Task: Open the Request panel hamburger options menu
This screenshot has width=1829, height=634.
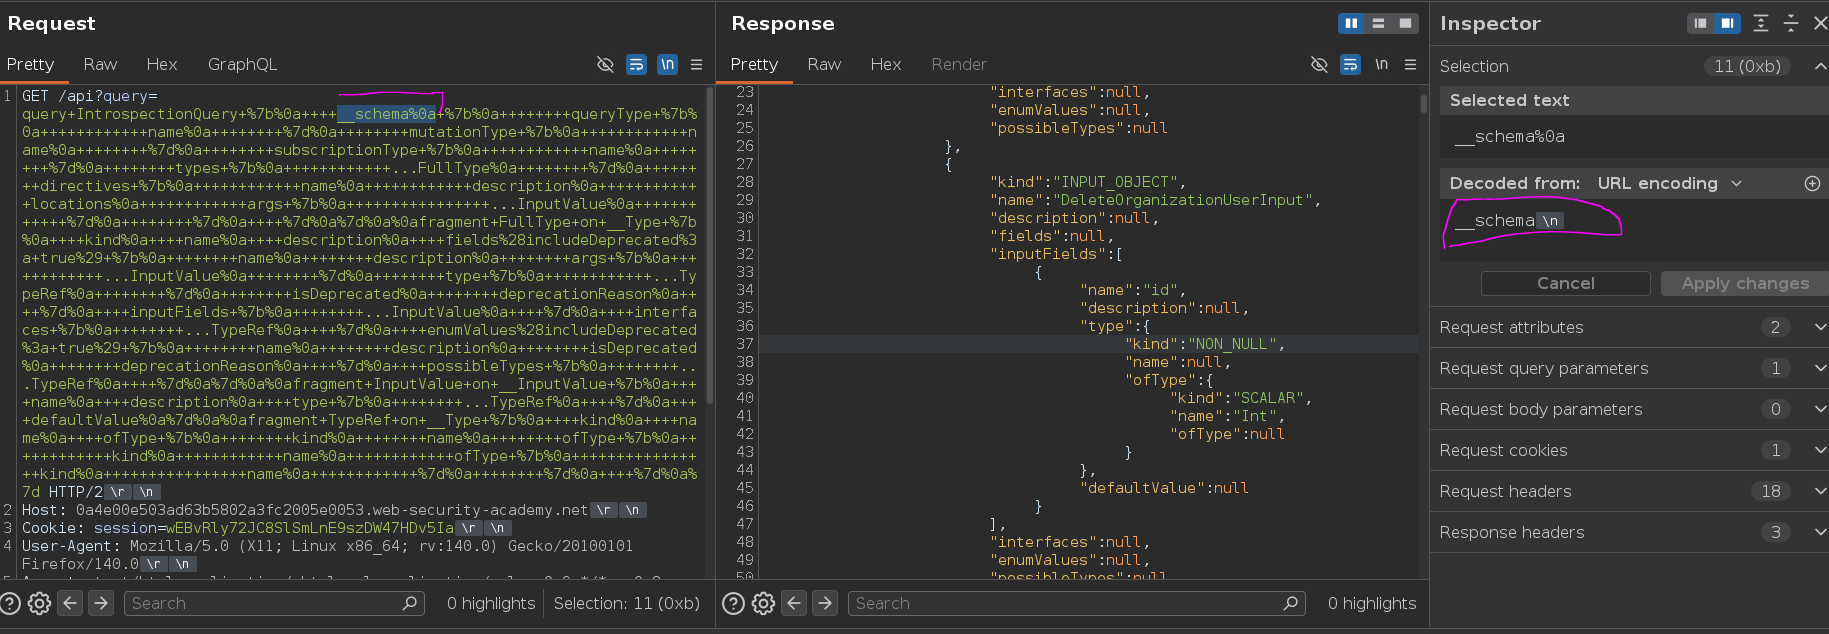Action: click(697, 64)
